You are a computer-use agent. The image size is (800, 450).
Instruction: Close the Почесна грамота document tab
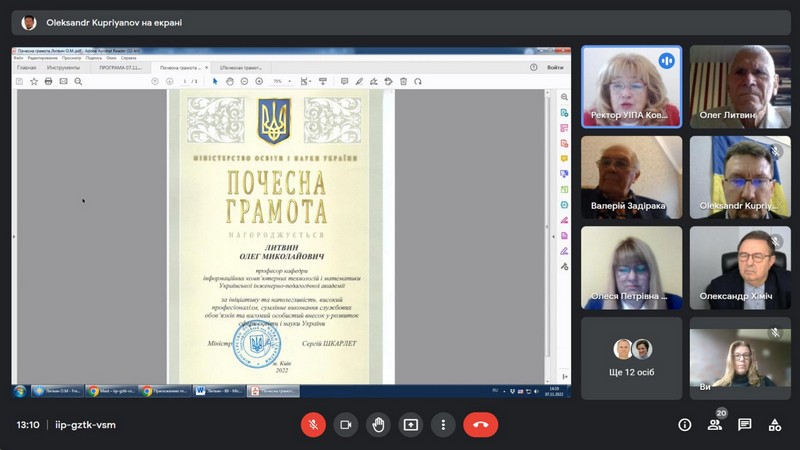[x=207, y=67]
